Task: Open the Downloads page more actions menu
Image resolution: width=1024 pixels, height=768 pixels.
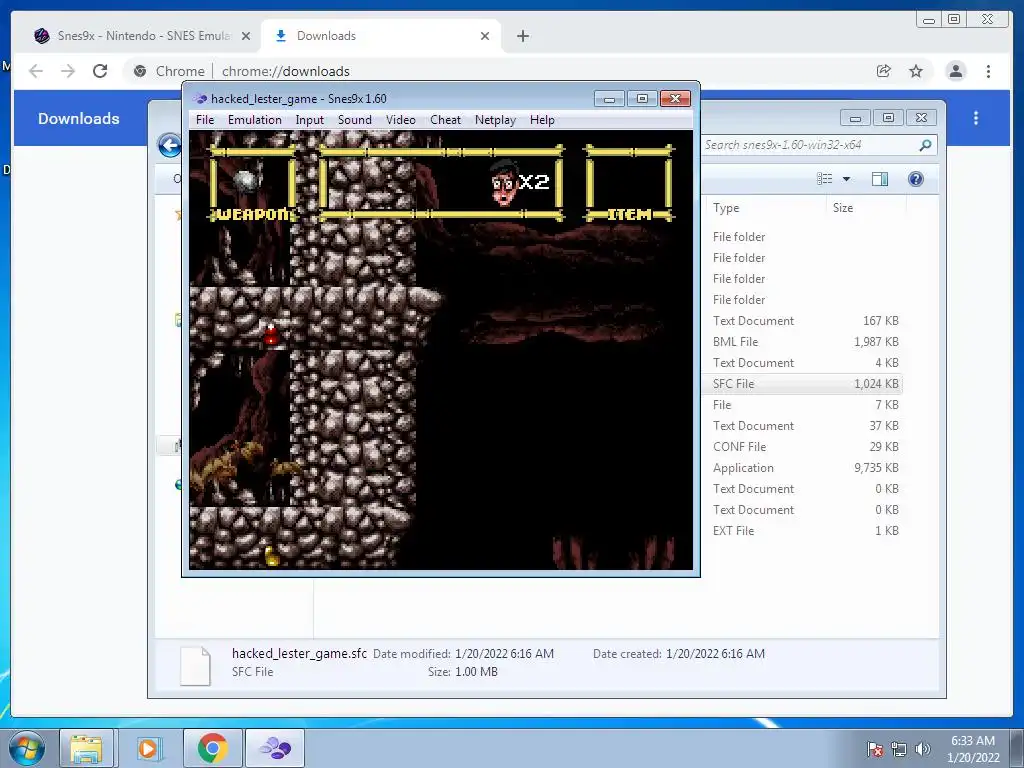Action: pos(976,118)
